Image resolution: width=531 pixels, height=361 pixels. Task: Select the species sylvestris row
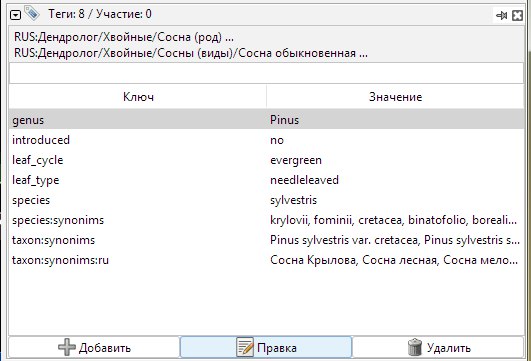click(x=266, y=200)
